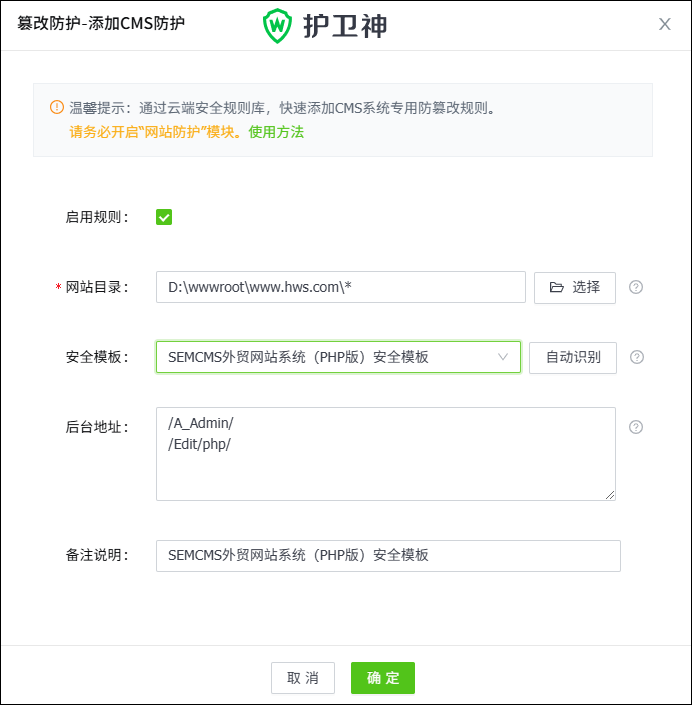Click the textarea resize handle corner

(610, 495)
